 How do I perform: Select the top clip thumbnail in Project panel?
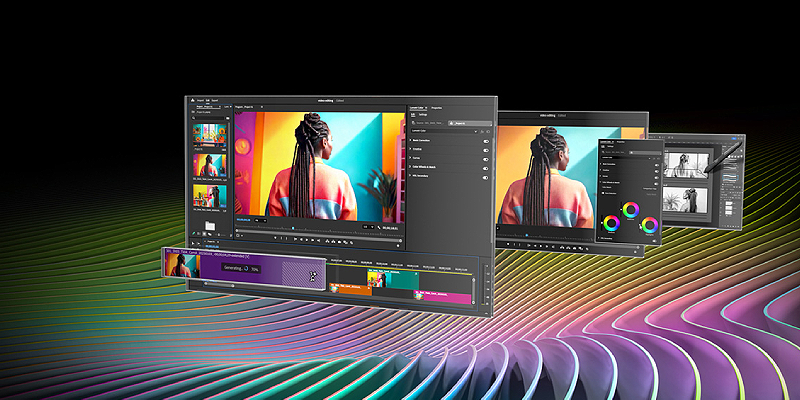[210, 132]
